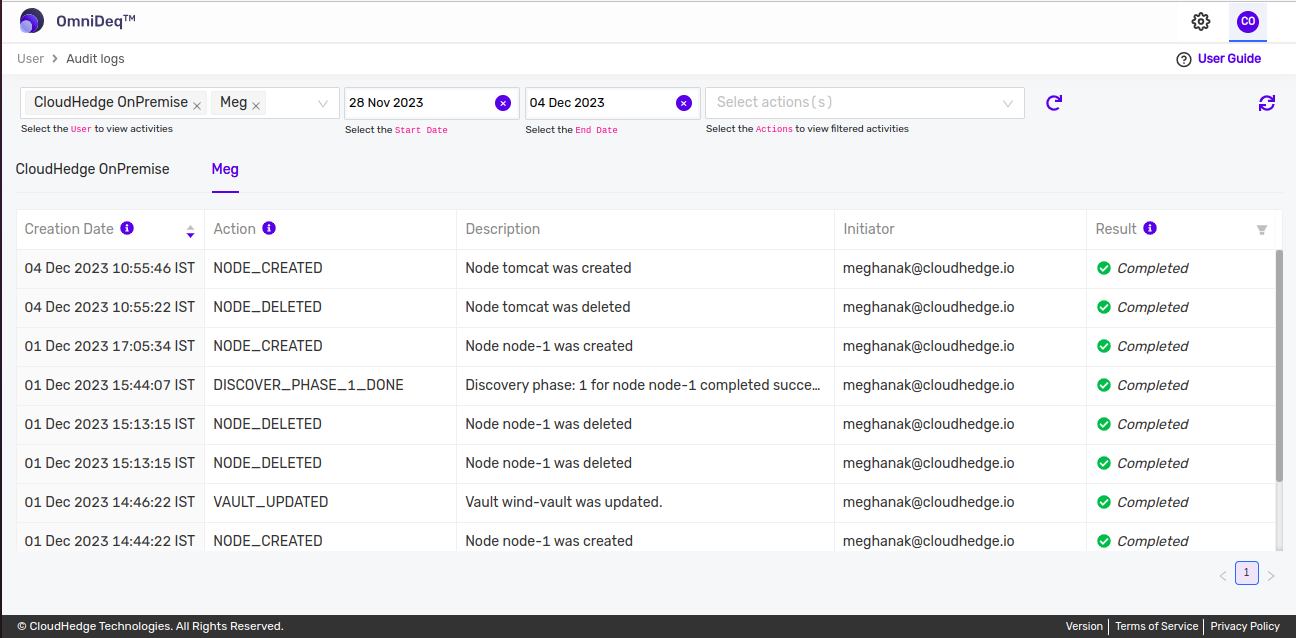Open the settings gear icon

(x=1201, y=21)
